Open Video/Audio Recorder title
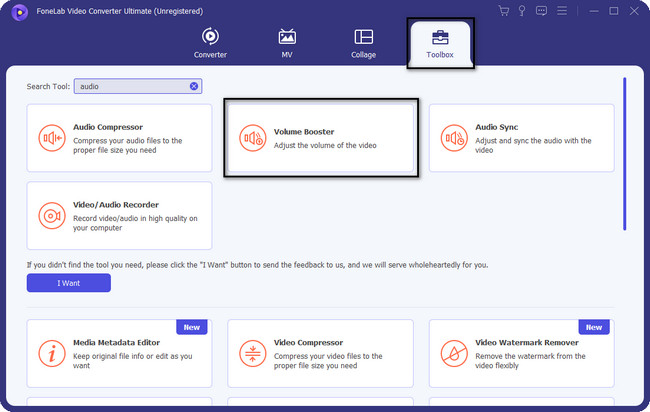This screenshot has width=650, height=412. pos(116,205)
